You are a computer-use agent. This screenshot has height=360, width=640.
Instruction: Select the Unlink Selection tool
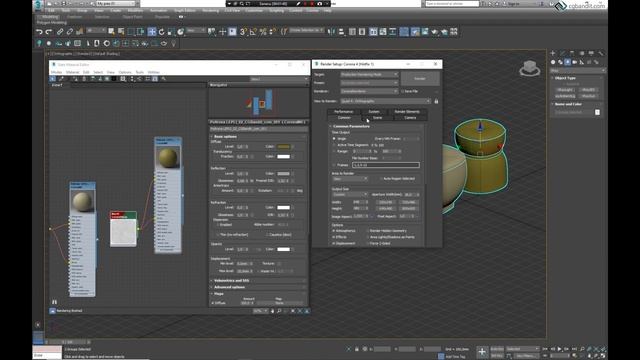click(x=70, y=31)
